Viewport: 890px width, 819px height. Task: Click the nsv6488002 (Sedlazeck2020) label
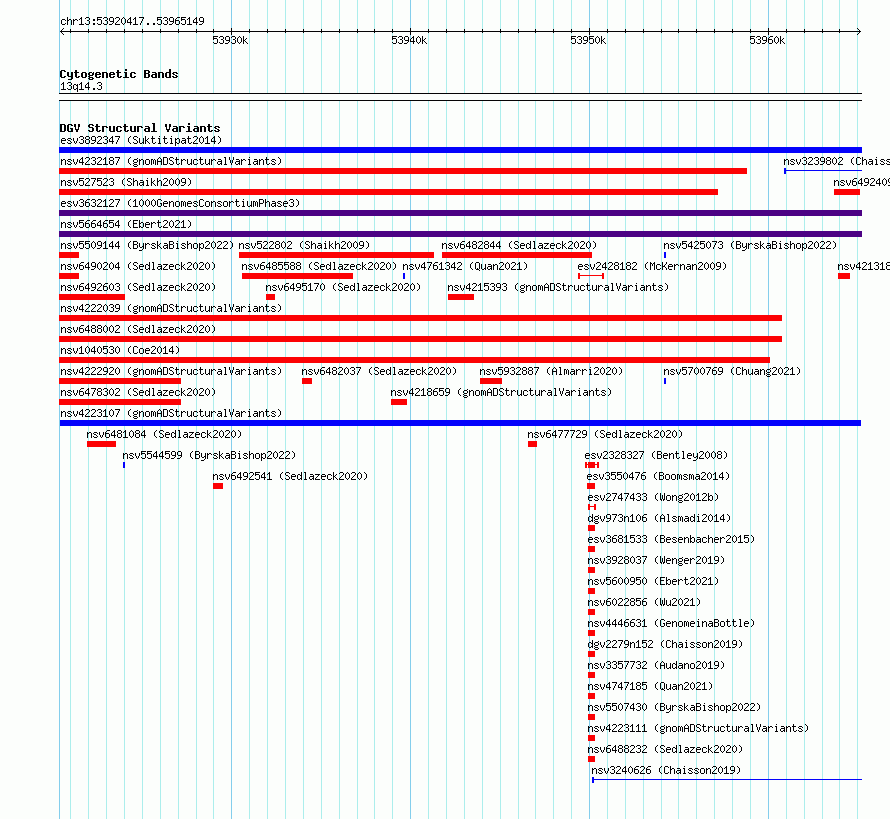138,329
